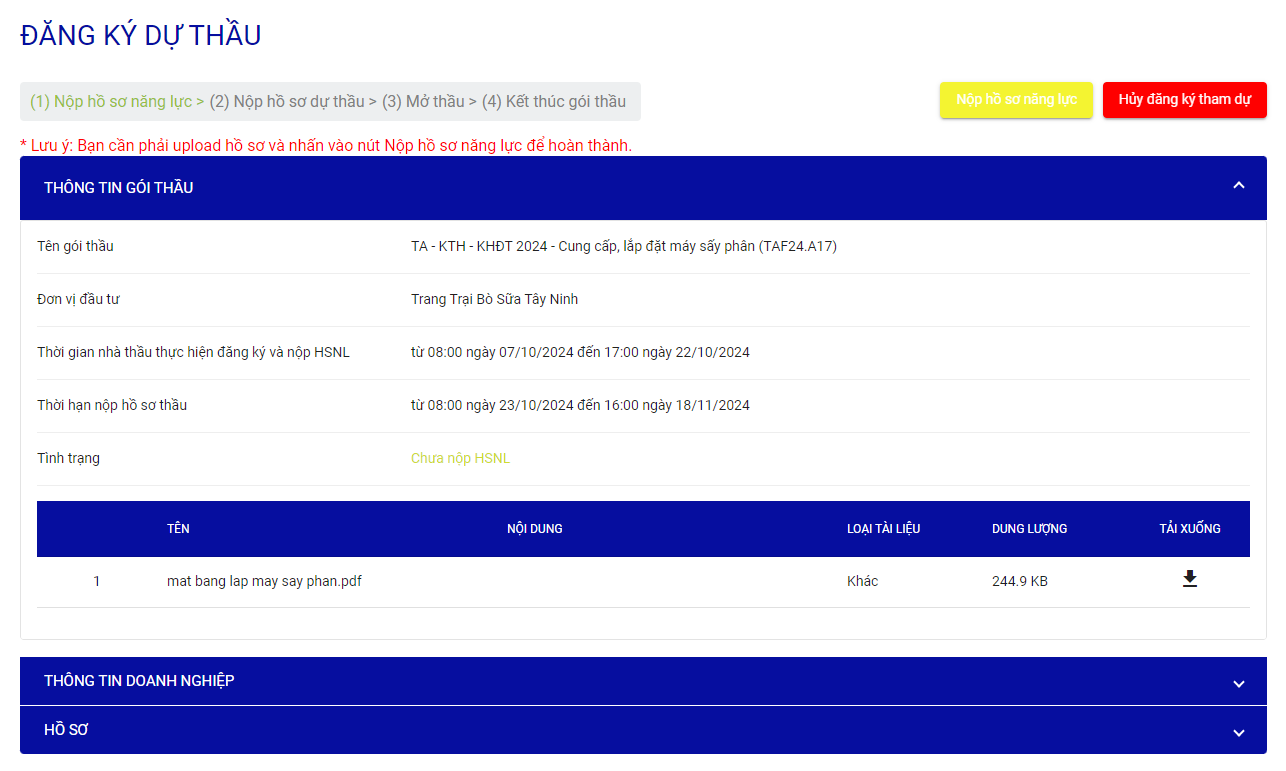Select step (4) Kết thúc gói thầu

point(554,102)
